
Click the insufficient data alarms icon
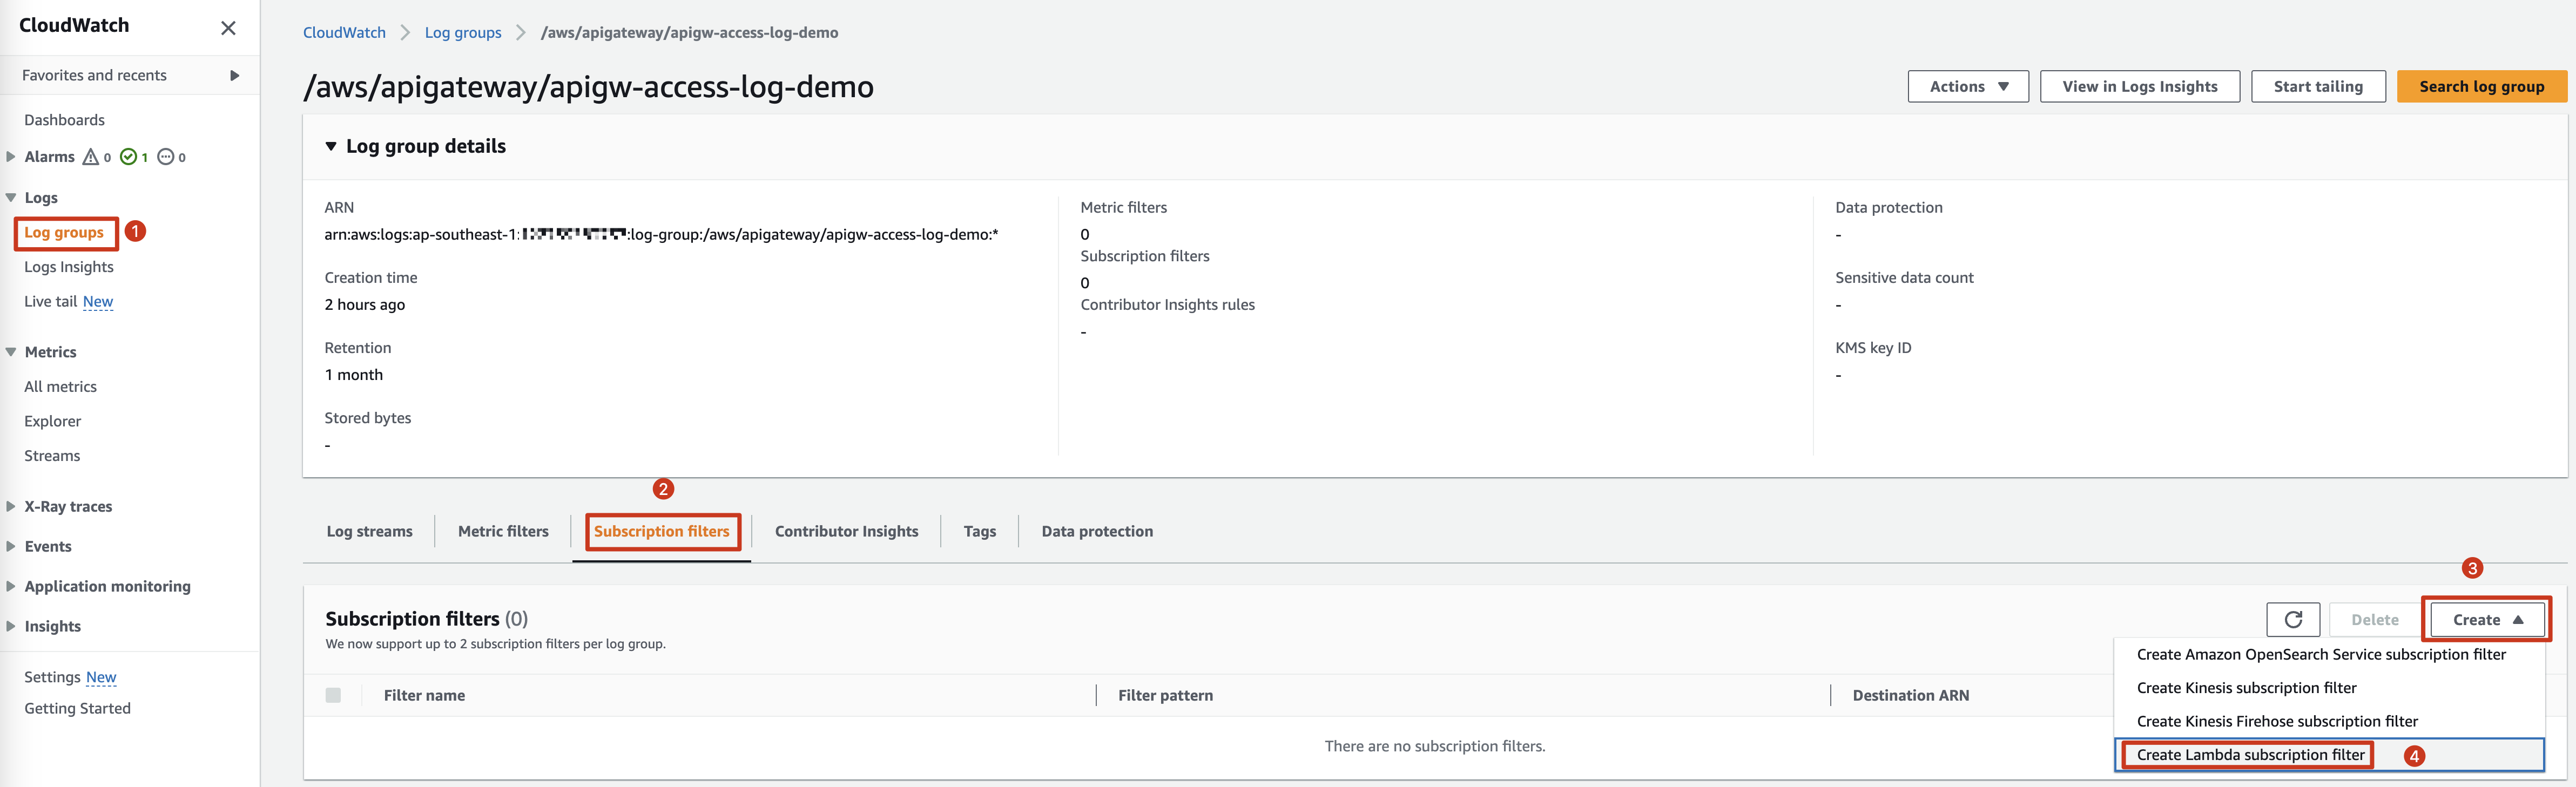click(166, 157)
